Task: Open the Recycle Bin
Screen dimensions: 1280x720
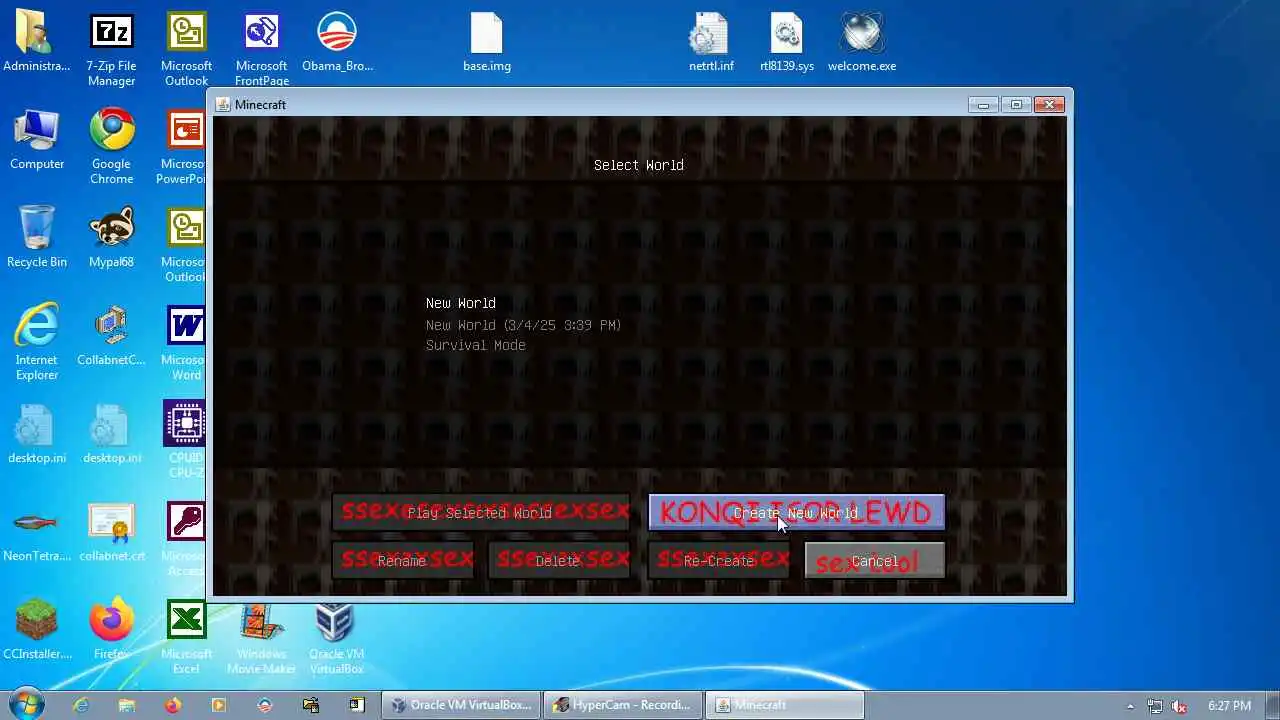Action: click(37, 238)
